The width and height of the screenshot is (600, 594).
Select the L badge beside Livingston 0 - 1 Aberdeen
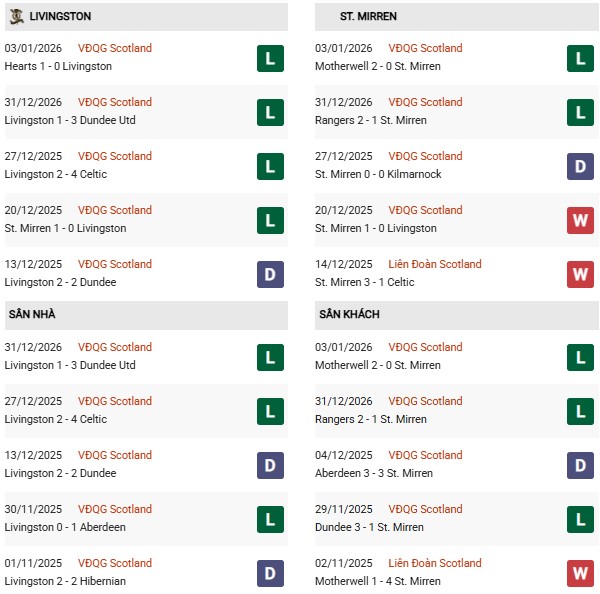tap(270, 519)
